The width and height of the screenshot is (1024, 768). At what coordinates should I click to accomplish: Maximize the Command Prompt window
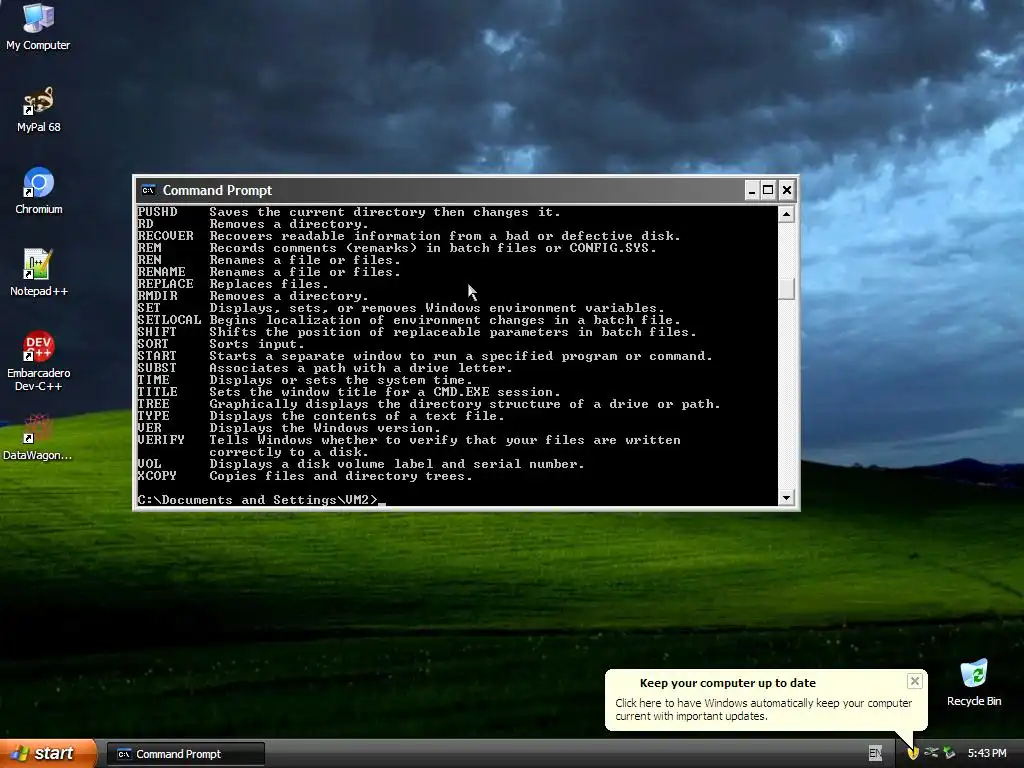(x=769, y=190)
